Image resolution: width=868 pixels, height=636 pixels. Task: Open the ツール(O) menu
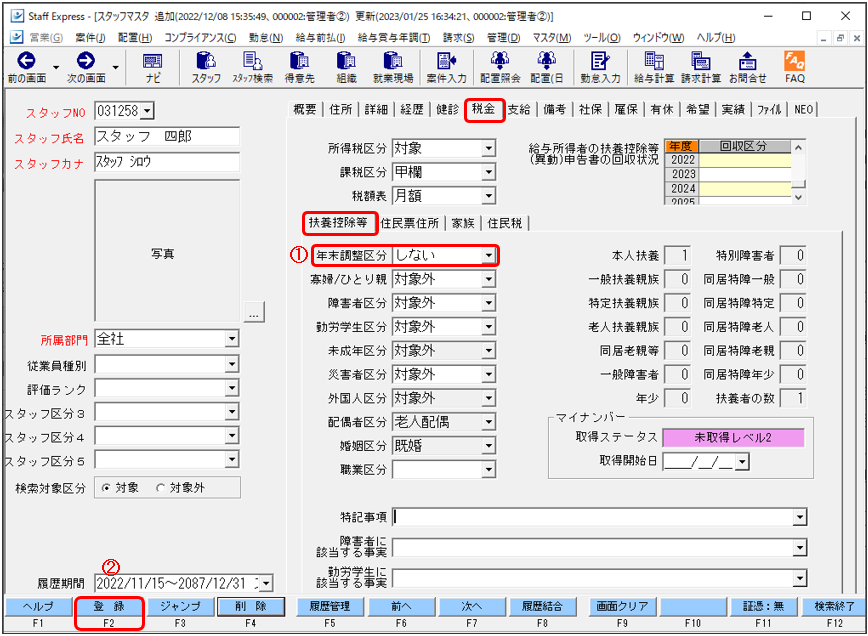(601, 38)
